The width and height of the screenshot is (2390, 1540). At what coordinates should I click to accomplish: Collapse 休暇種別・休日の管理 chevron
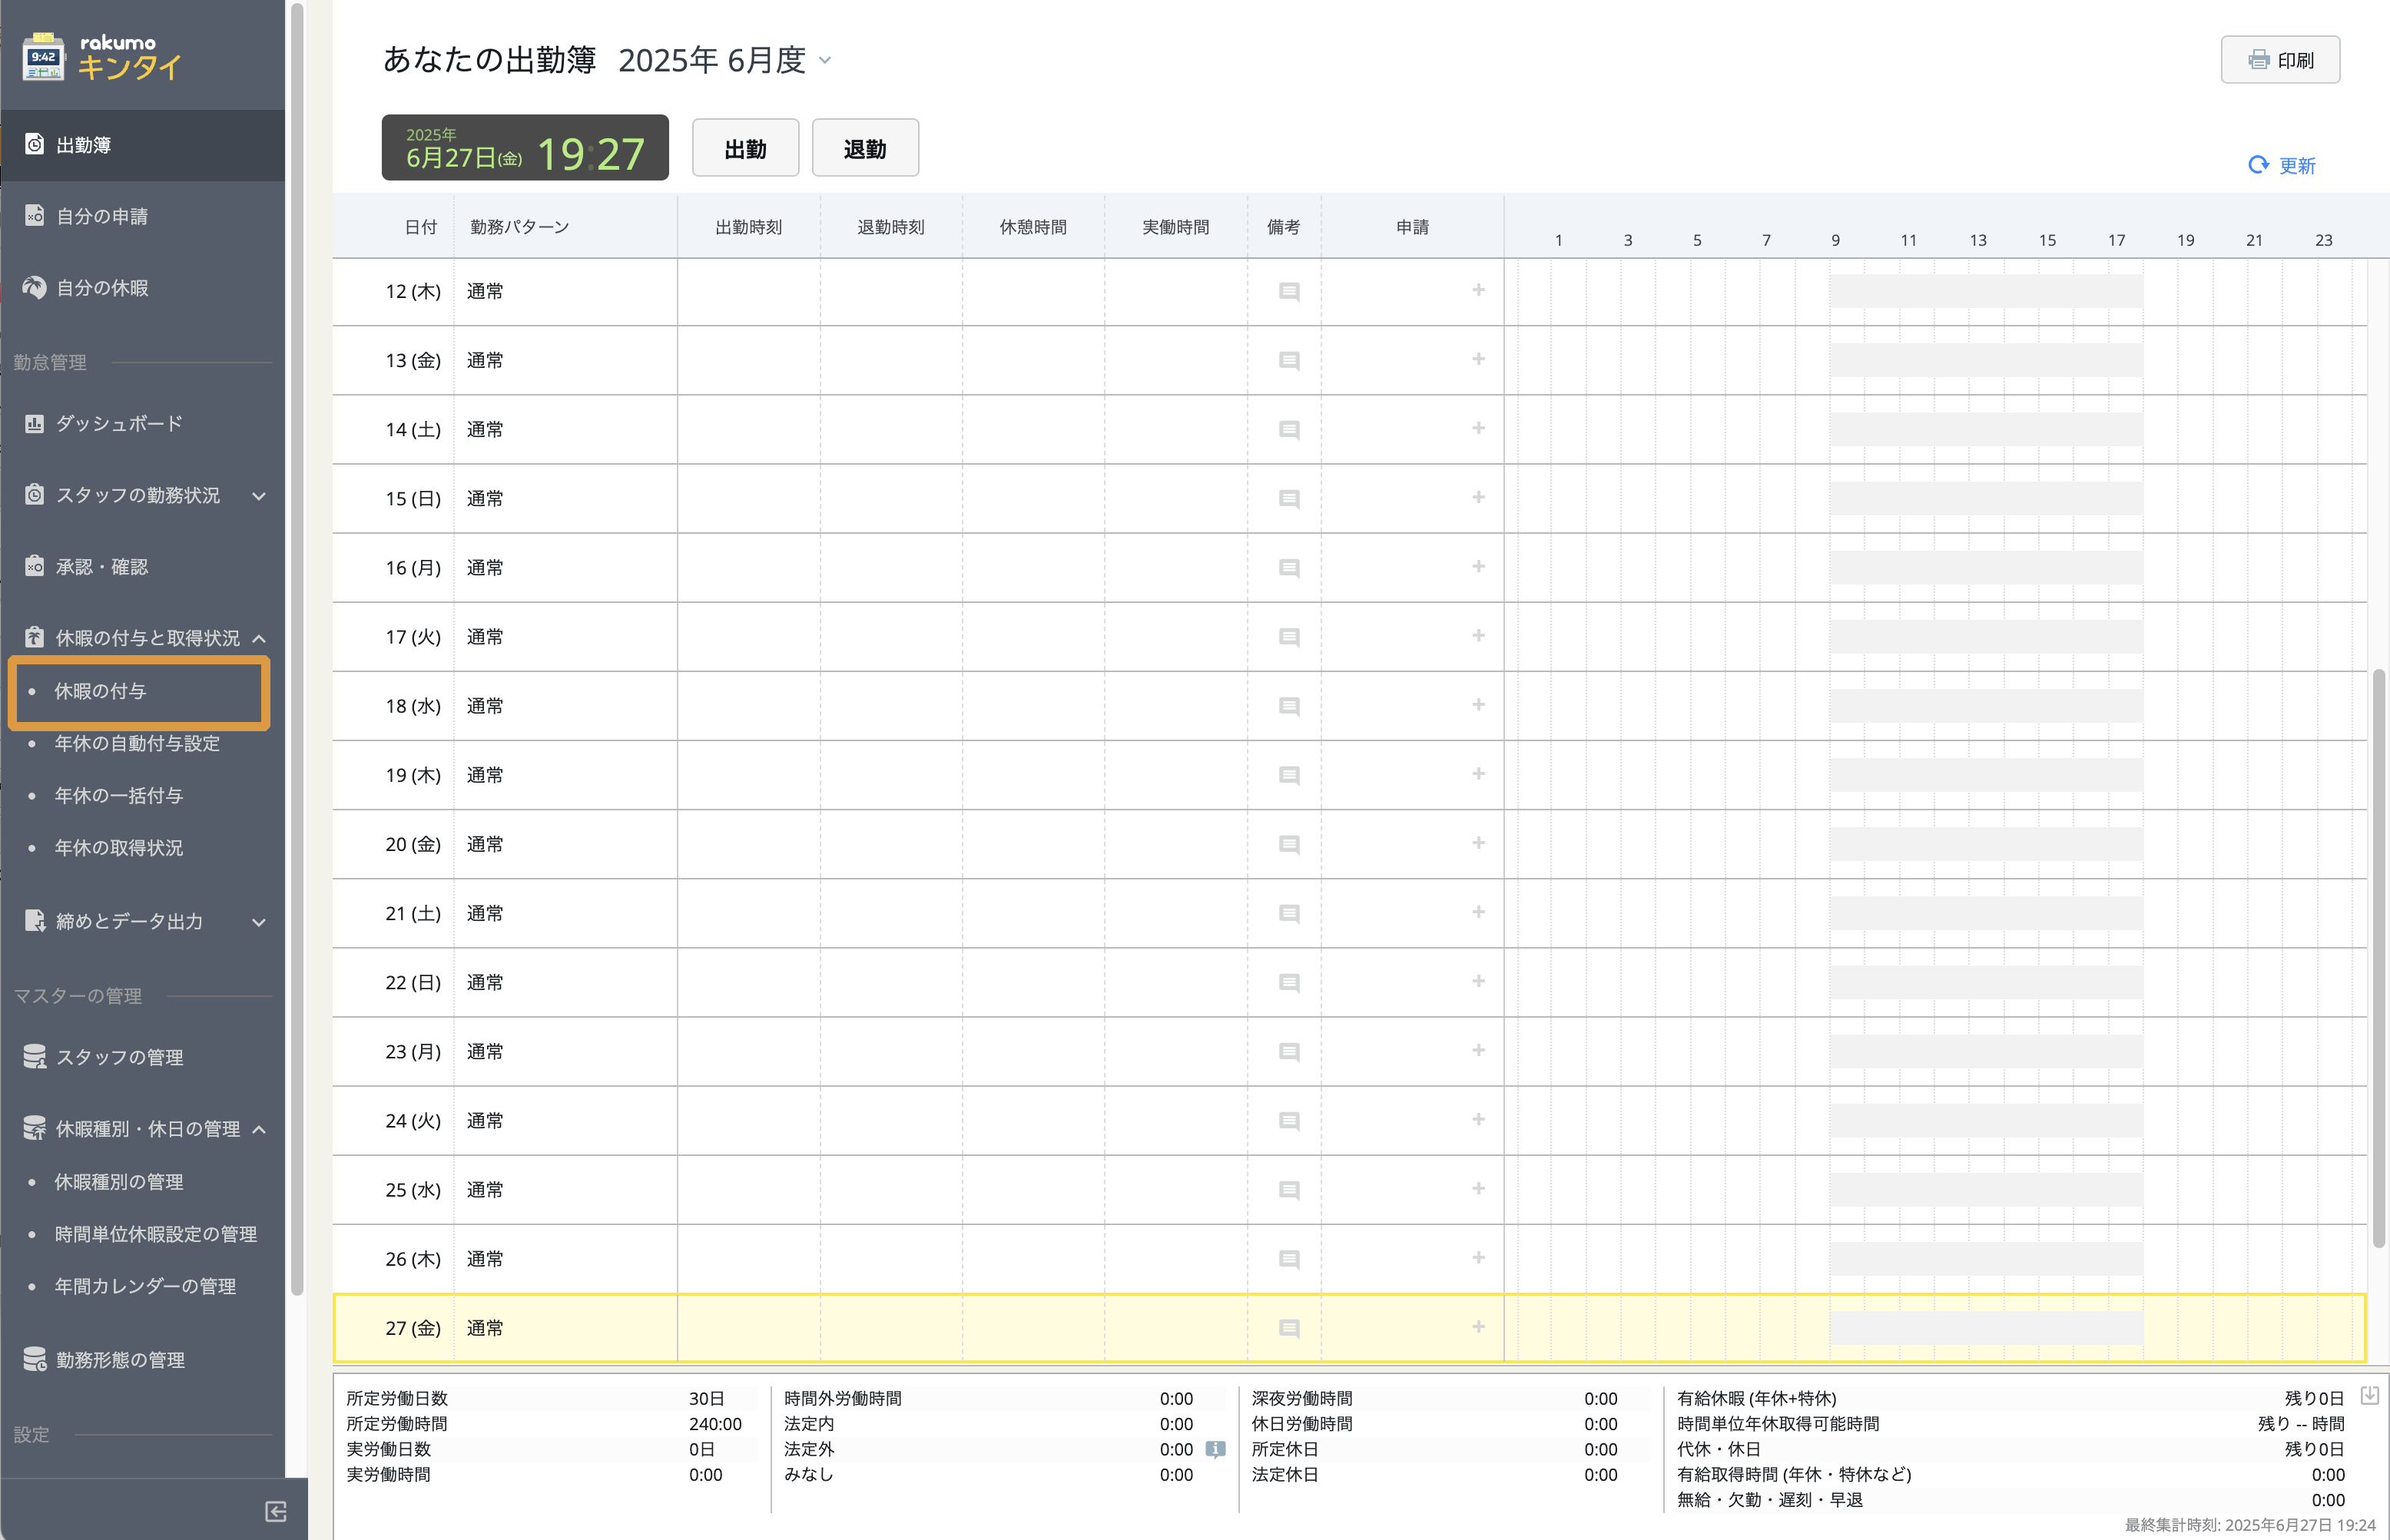coord(259,1129)
